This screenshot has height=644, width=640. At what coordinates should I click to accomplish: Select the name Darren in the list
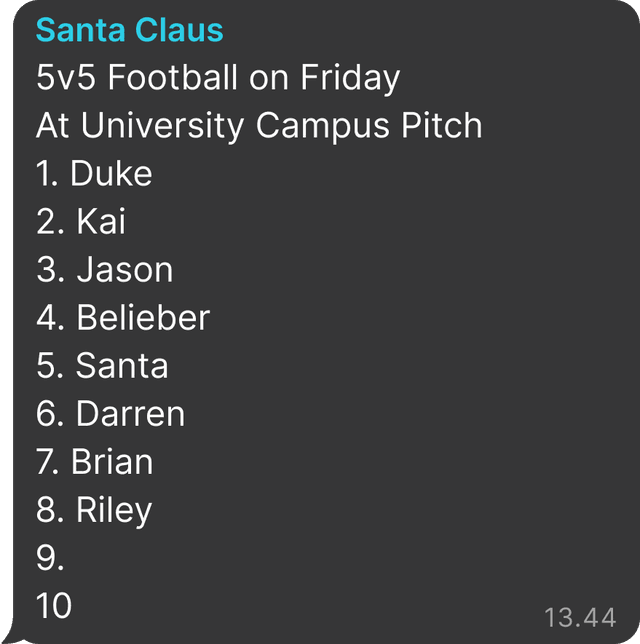pos(131,414)
